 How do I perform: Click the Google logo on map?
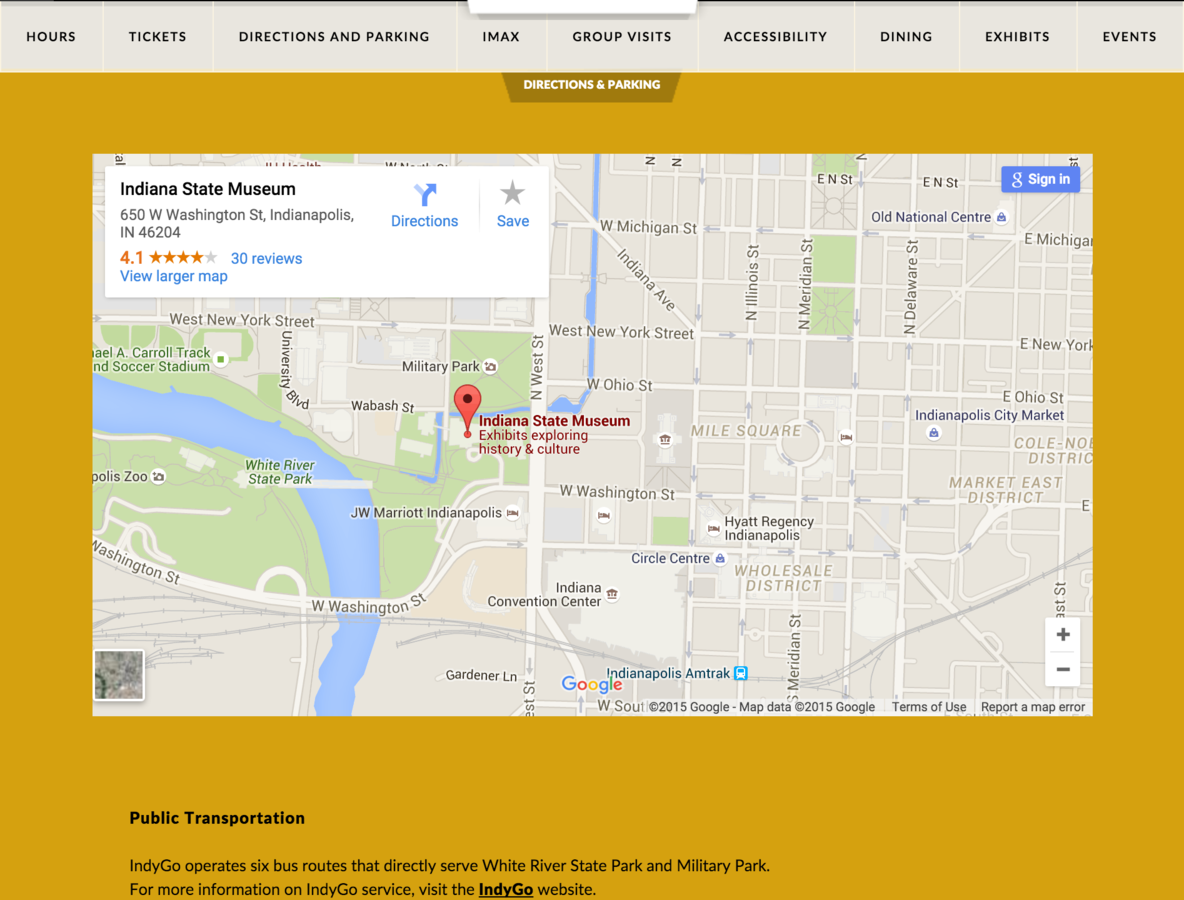click(x=592, y=684)
